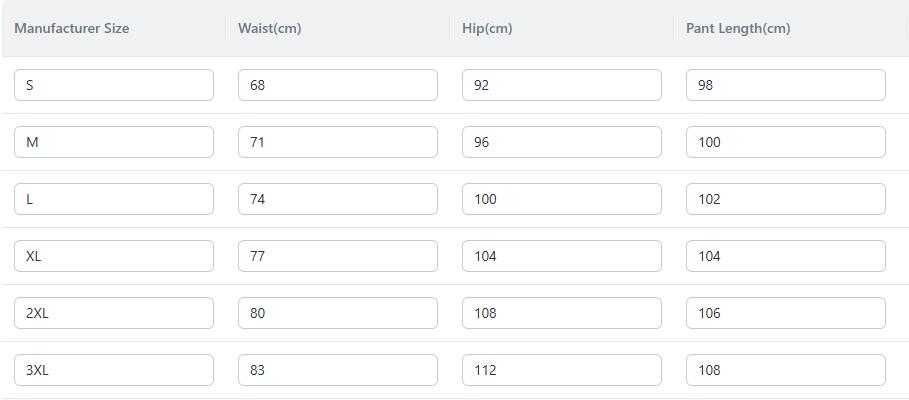The width and height of the screenshot is (909, 400).
Task: Select the XL manufacturer size field
Action: click(114, 256)
